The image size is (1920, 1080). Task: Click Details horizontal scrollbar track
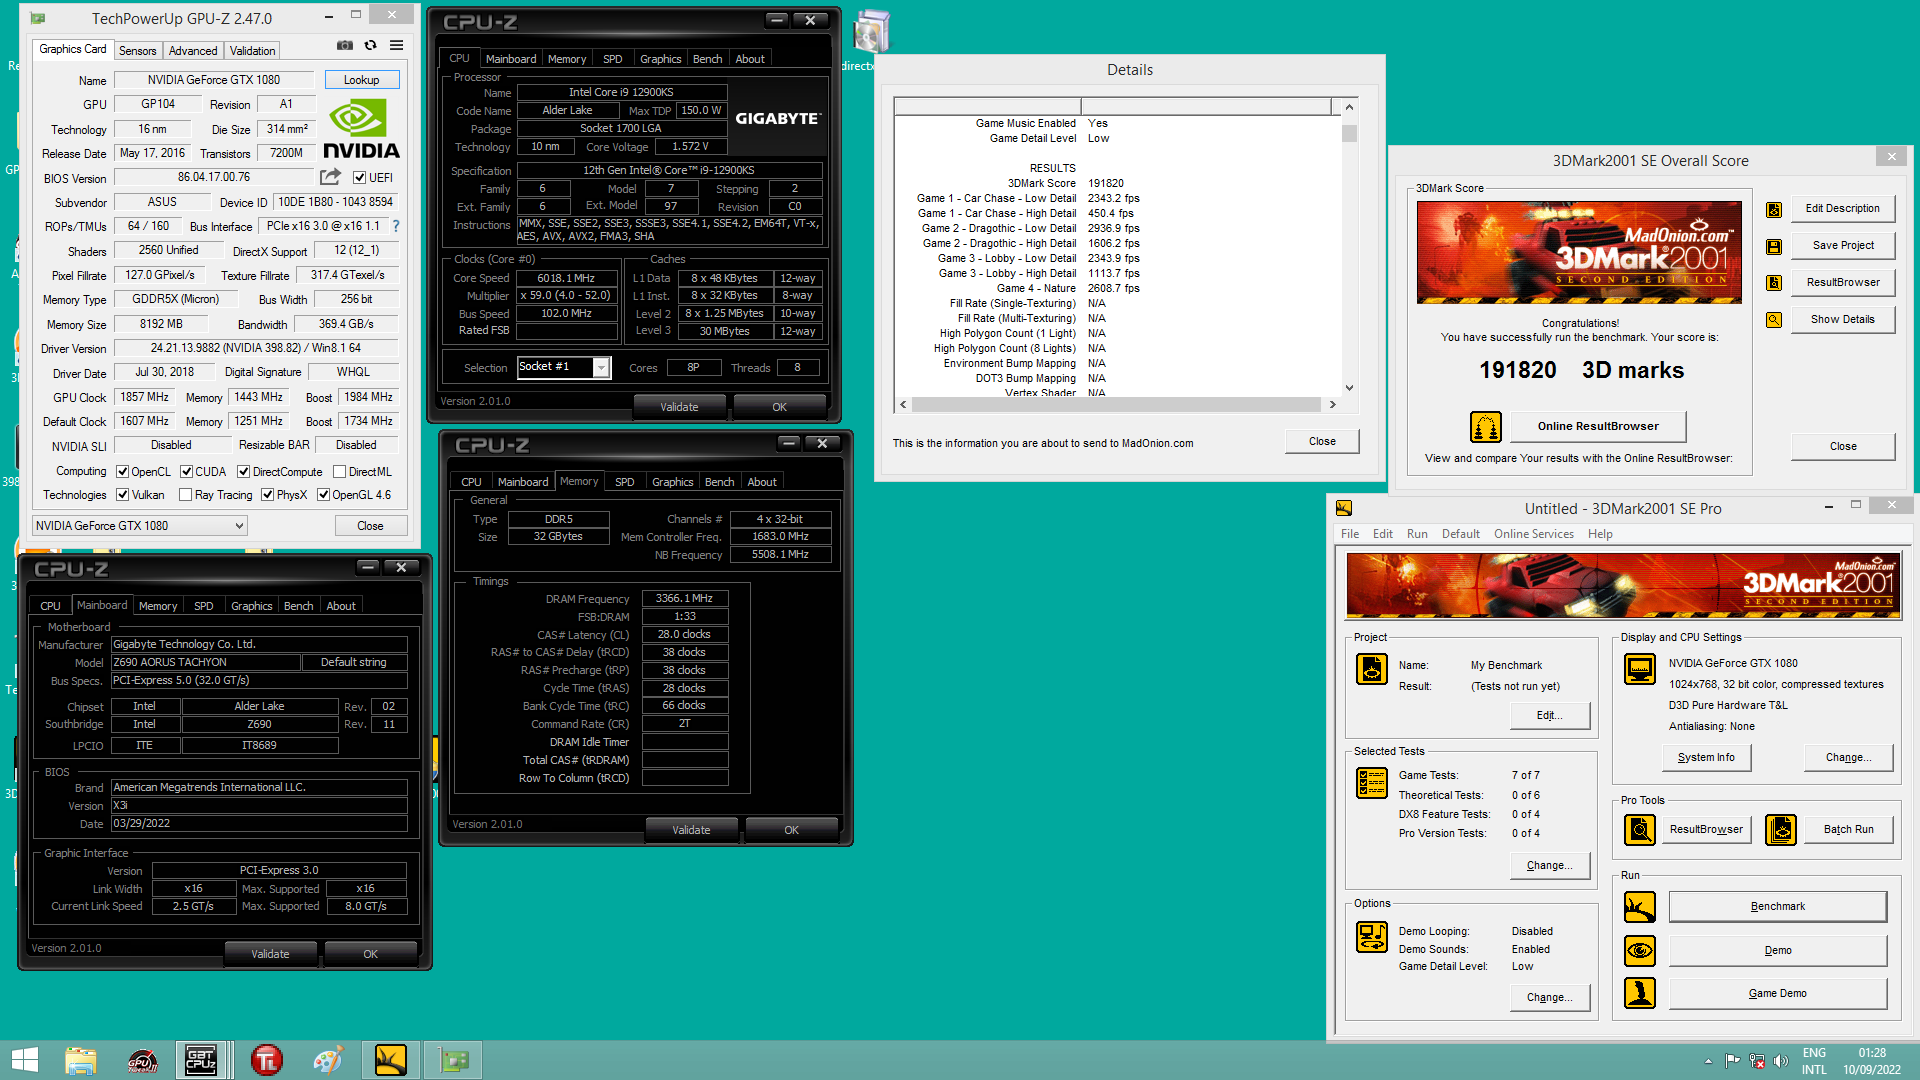pos(1116,405)
